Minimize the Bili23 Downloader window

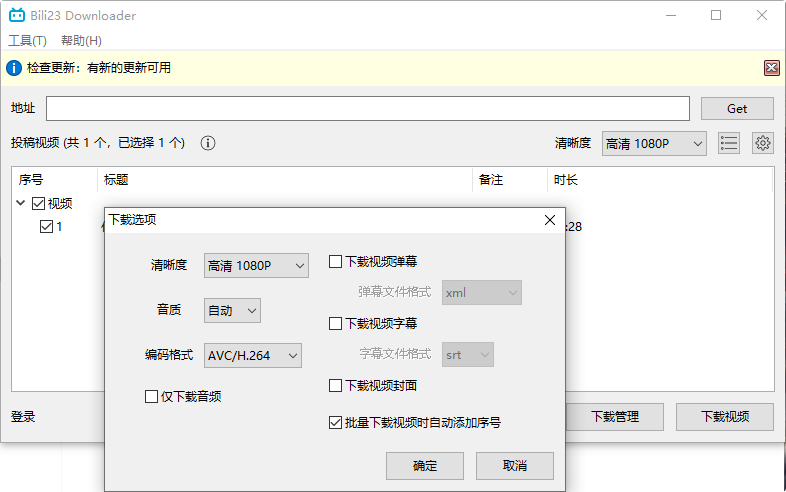(x=671, y=16)
